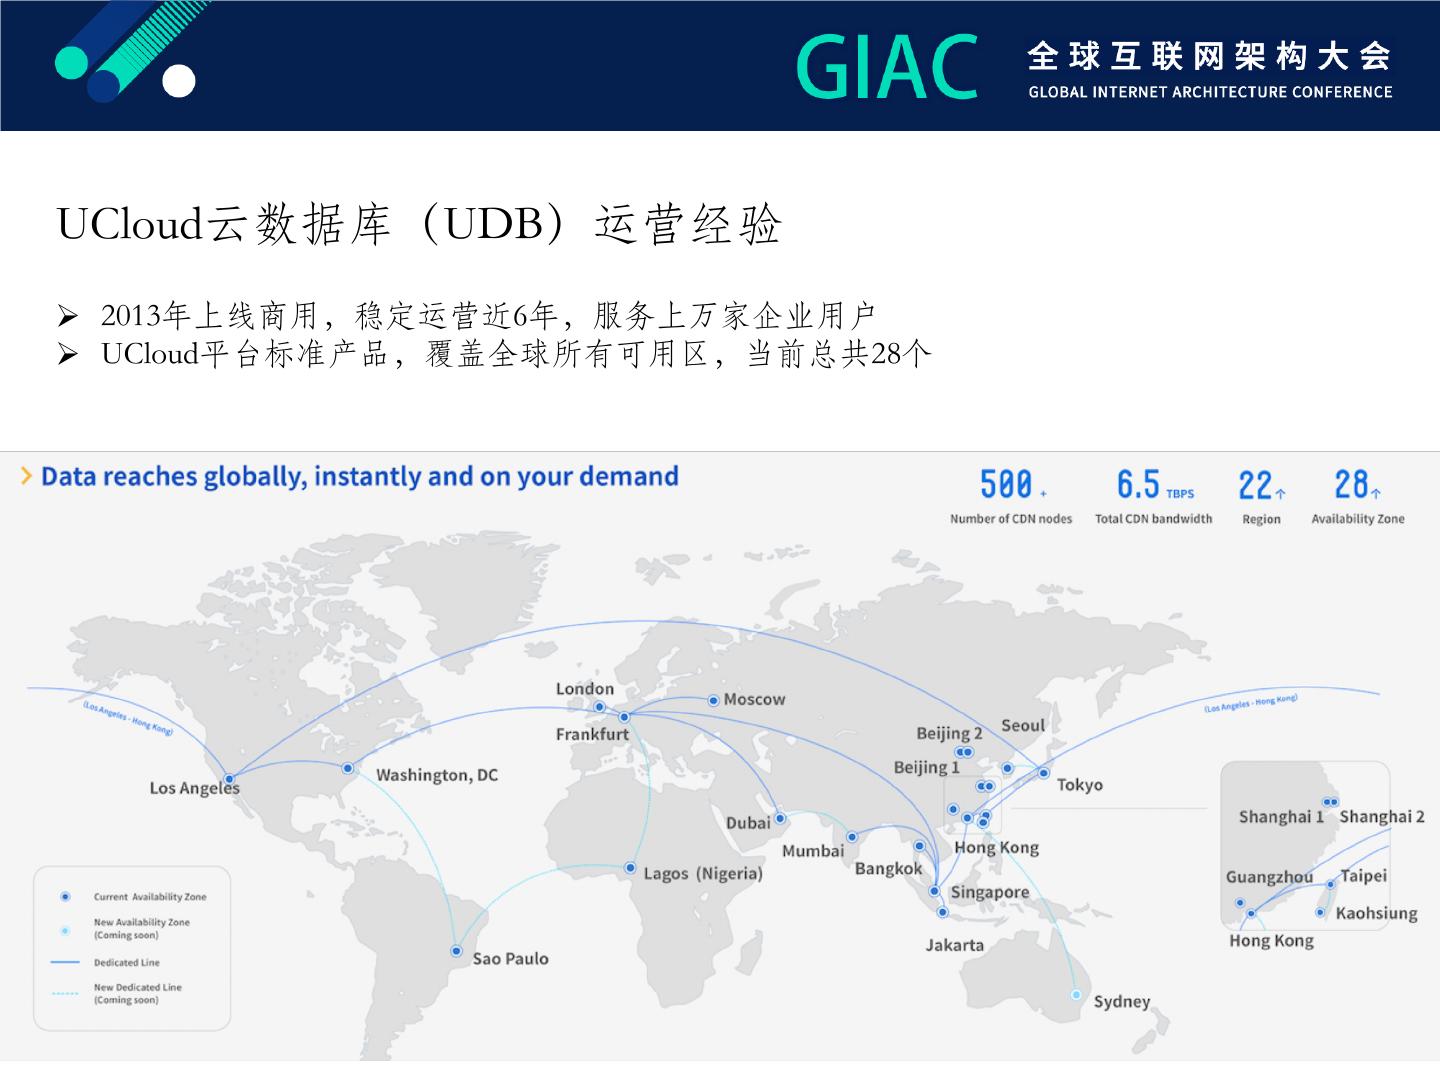This screenshot has height=1080, width=1440.
Task: Select the Washington, DC marker dot
Action: click(x=347, y=768)
